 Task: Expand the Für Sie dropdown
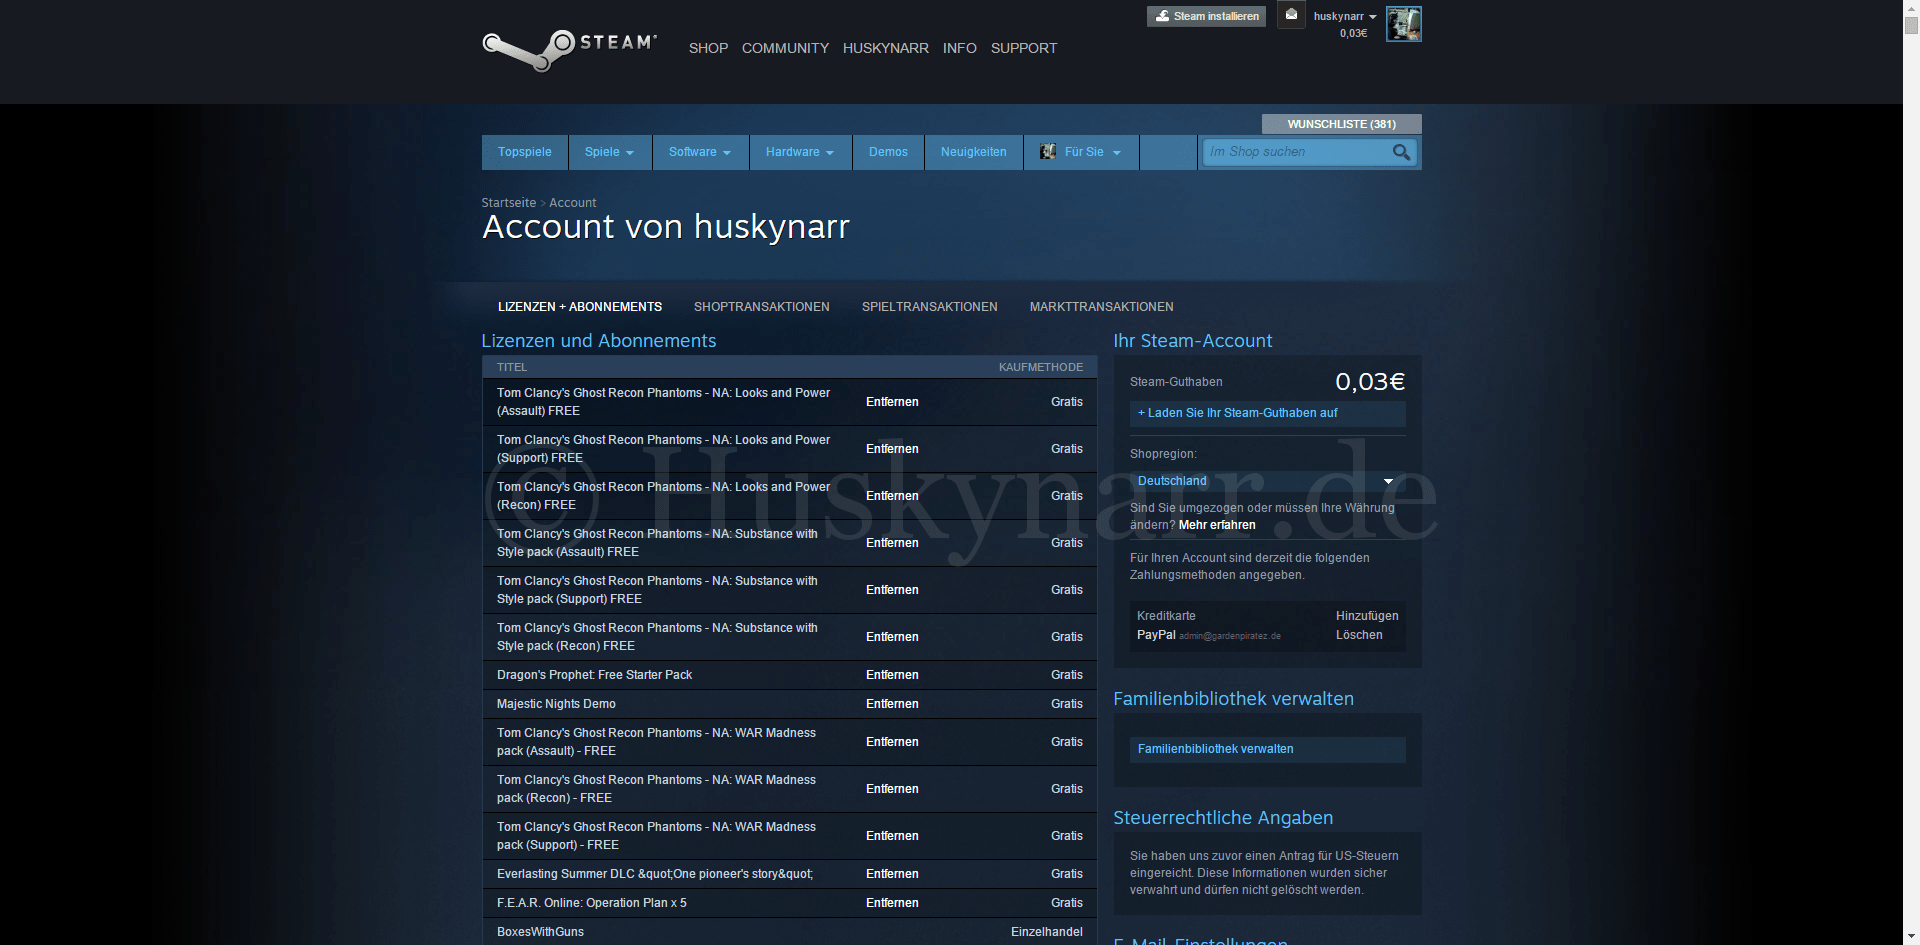(x=1081, y=152)
